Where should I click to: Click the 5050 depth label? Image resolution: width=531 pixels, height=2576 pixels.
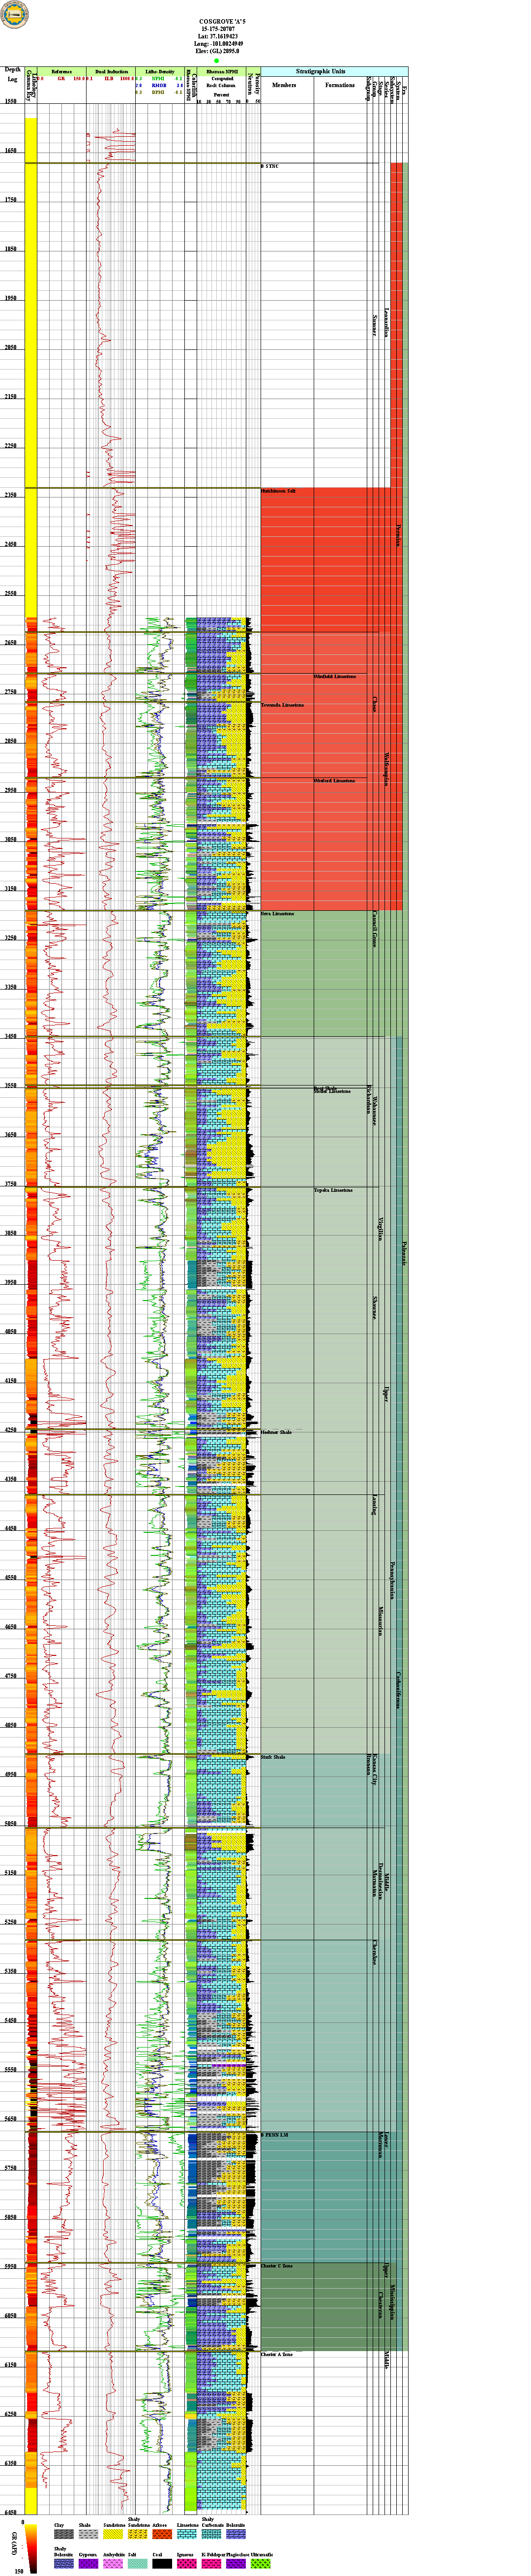click(11, 1824)
